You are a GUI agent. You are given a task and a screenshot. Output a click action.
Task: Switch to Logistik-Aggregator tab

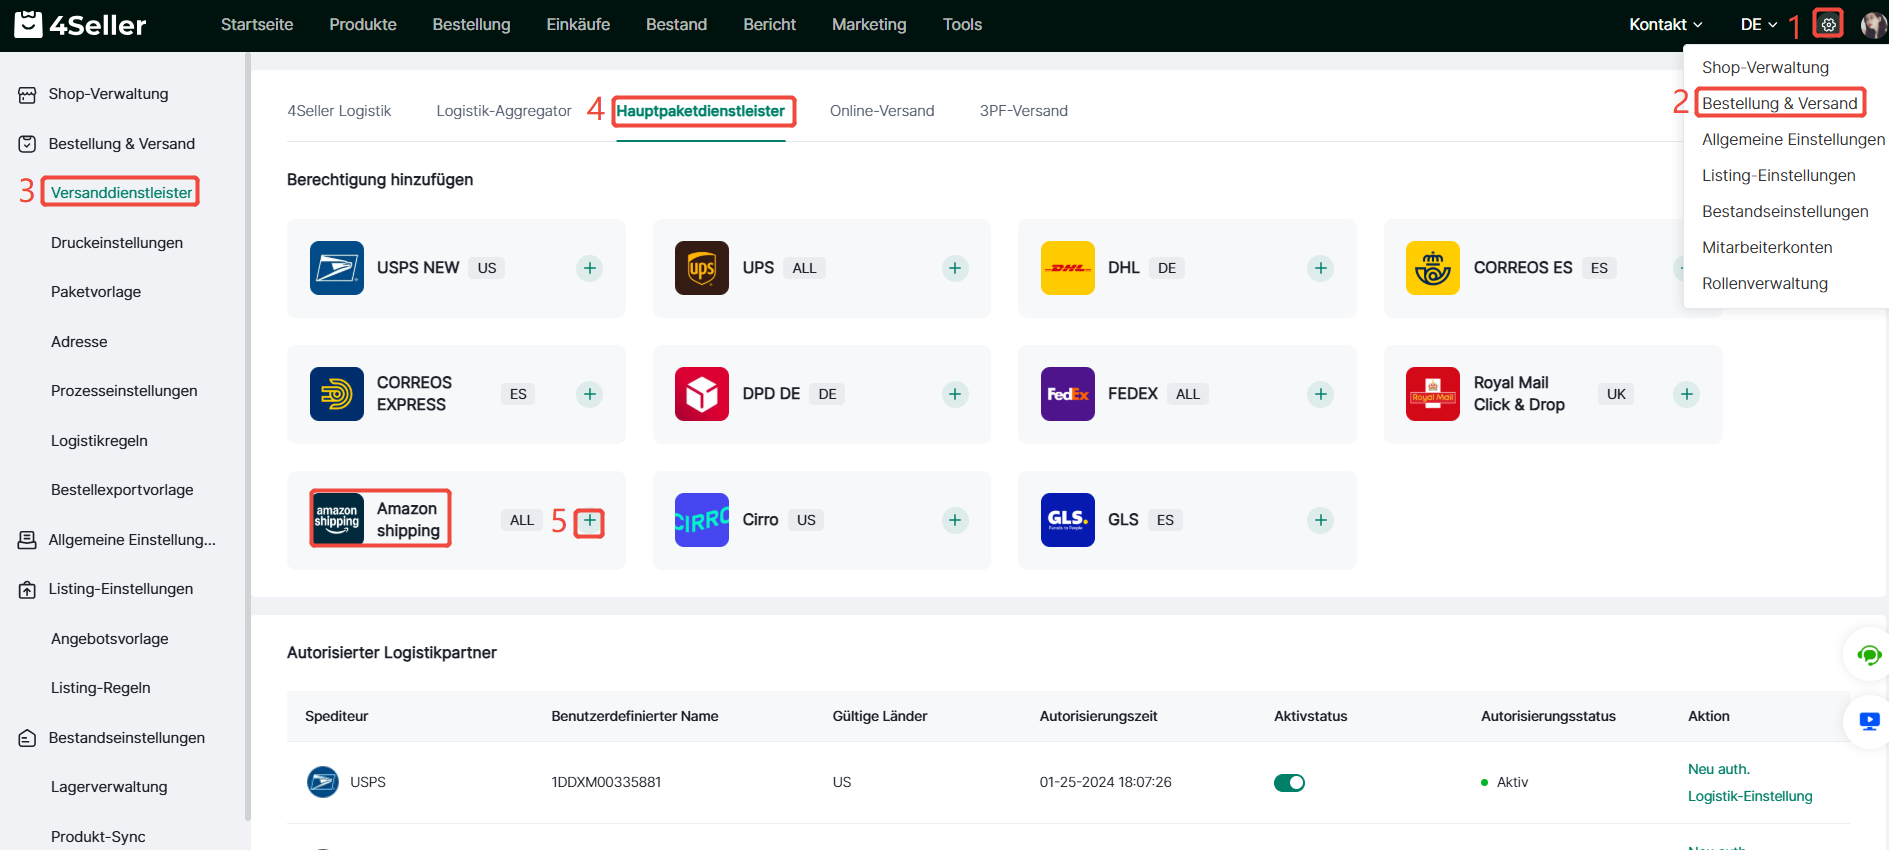click(504, 111)
